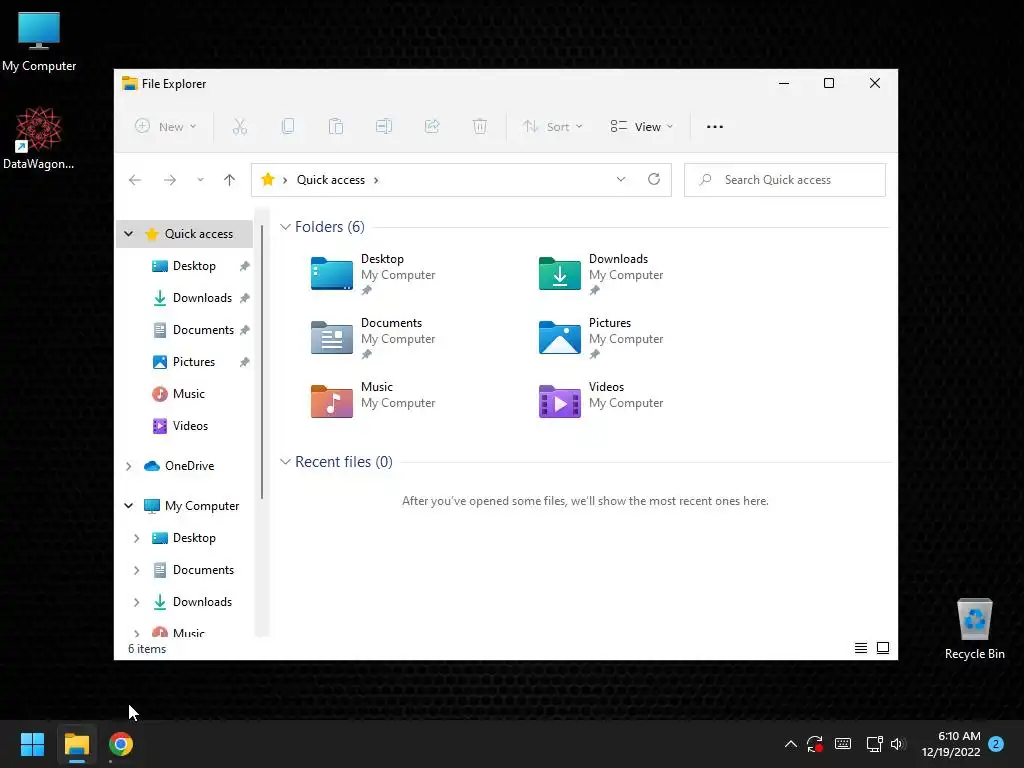Click Quick access breadcrumb in address bar
Screen dimensions: 1024x768
click(330, 180)
